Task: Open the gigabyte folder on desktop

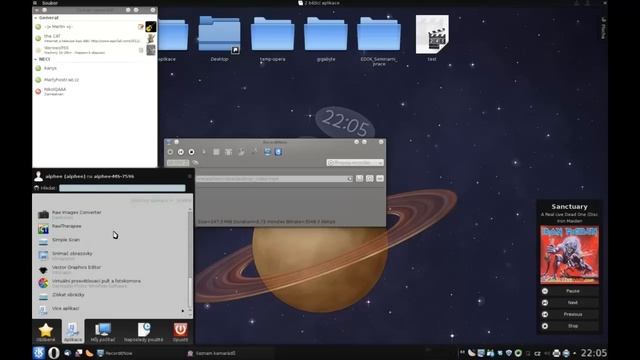Action: coord(326,39)
